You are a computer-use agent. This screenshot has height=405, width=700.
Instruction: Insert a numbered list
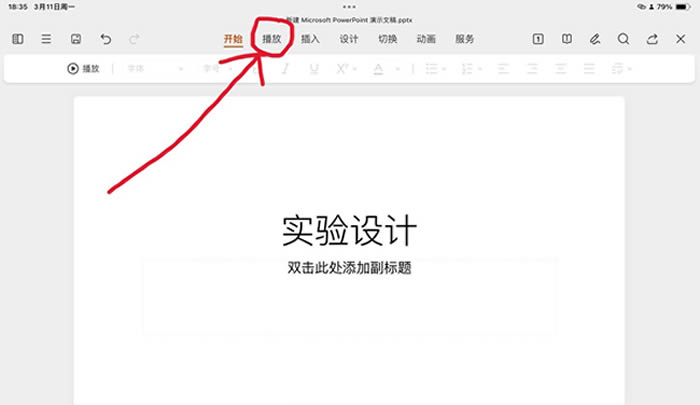pos(467,69)
